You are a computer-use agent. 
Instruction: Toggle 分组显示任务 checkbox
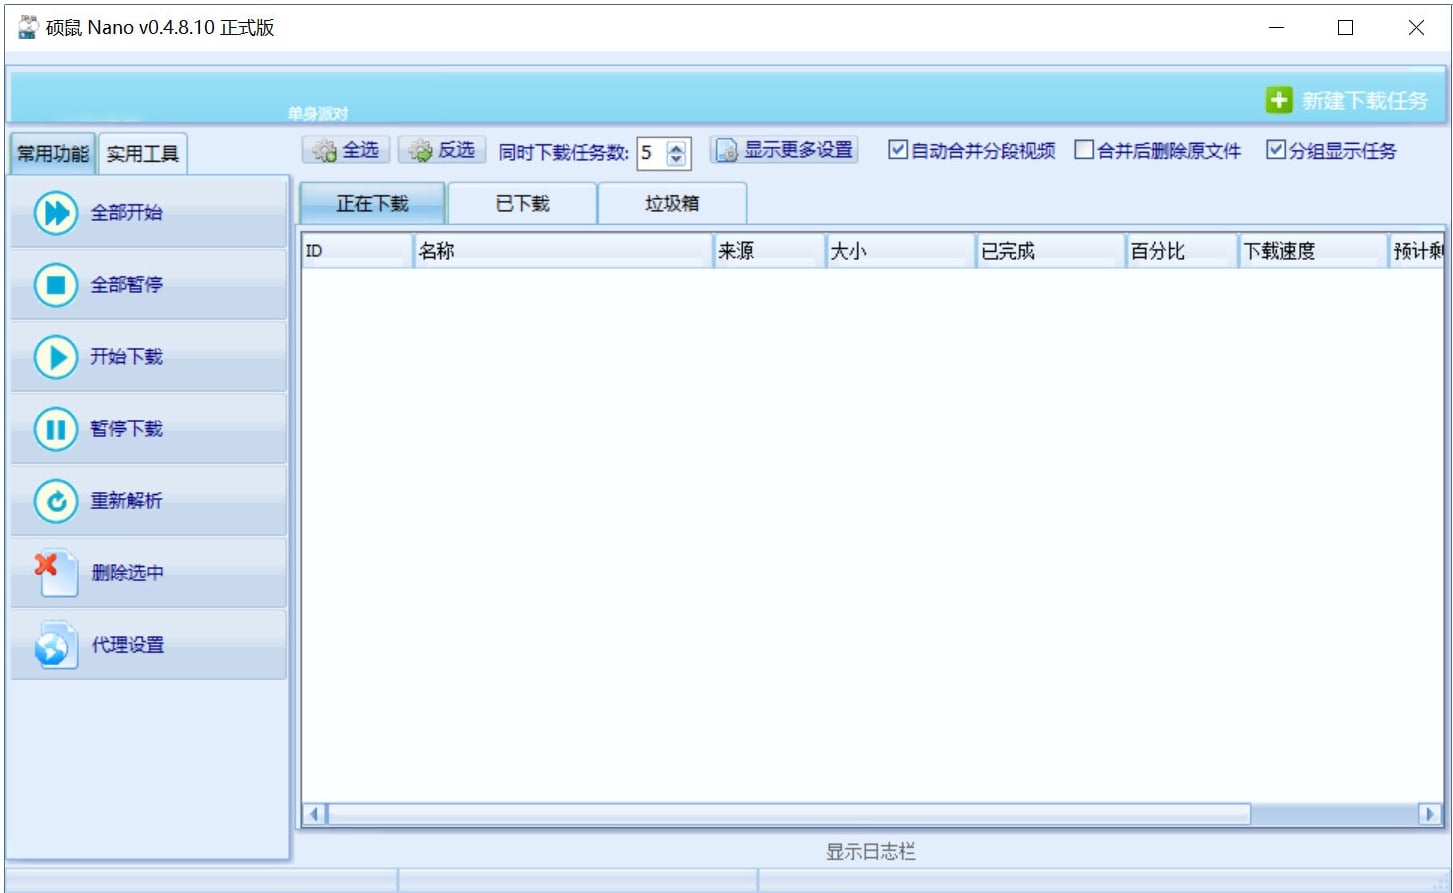tap(1275, 150)
